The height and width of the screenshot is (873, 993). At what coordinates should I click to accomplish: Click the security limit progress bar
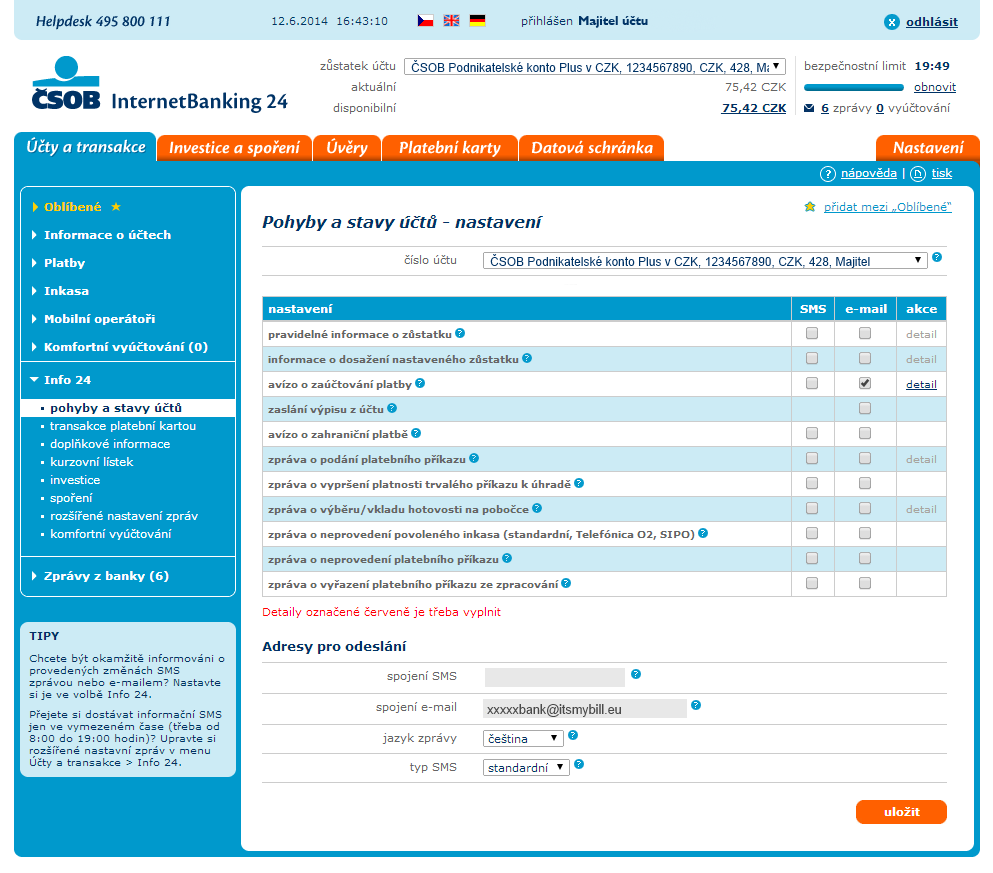point(854,88)
